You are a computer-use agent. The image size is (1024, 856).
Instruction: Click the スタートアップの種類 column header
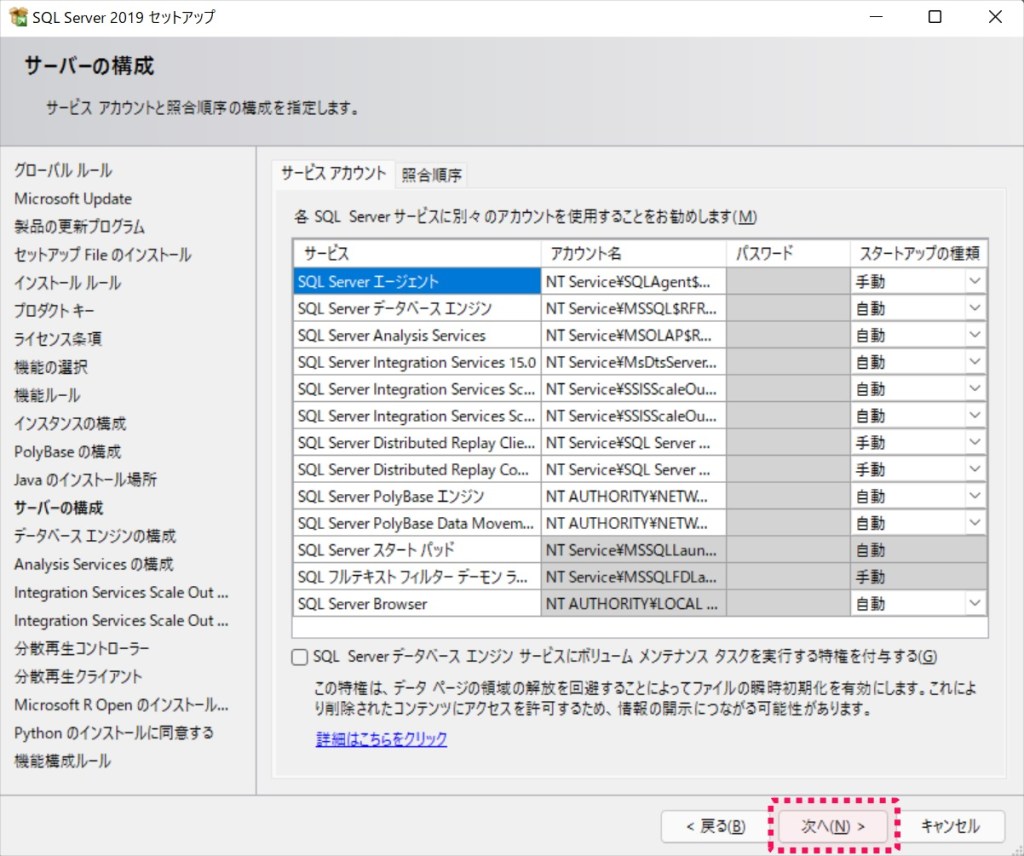pyautogui.click(x=919, y=253)
